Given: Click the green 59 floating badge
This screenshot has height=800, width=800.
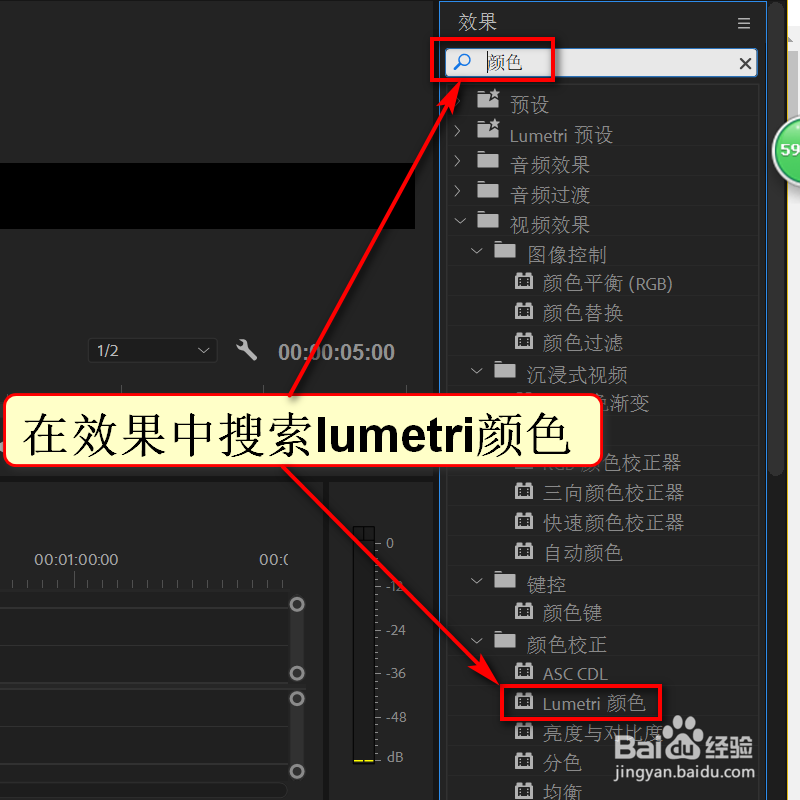Looking at the screenshot, I should (x=786, y=149).
